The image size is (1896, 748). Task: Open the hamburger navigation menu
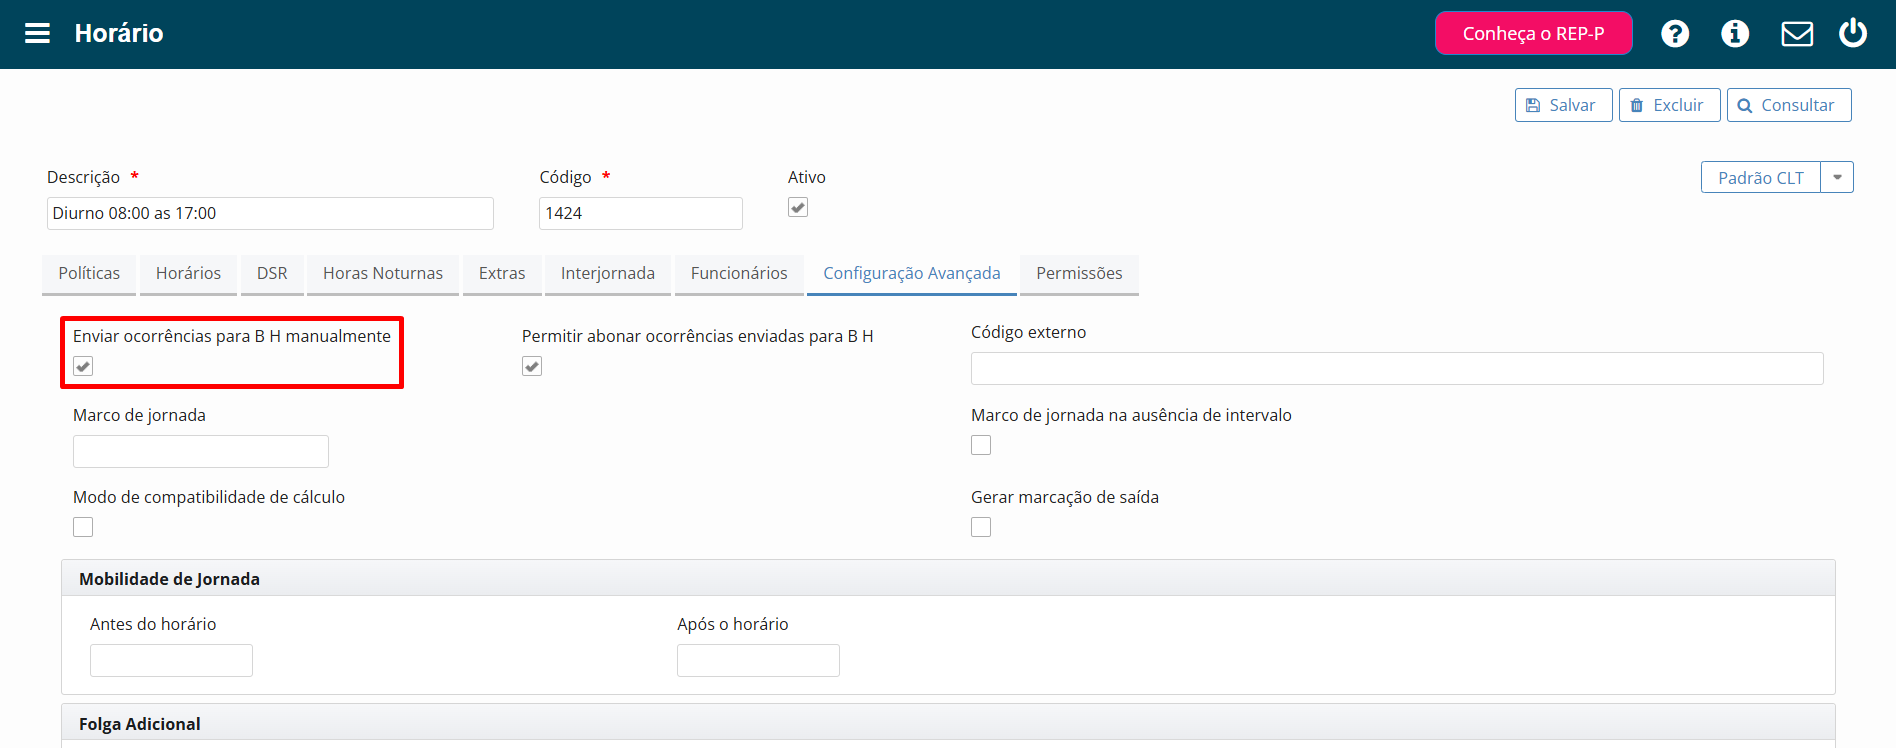click(x=37, y=33)
